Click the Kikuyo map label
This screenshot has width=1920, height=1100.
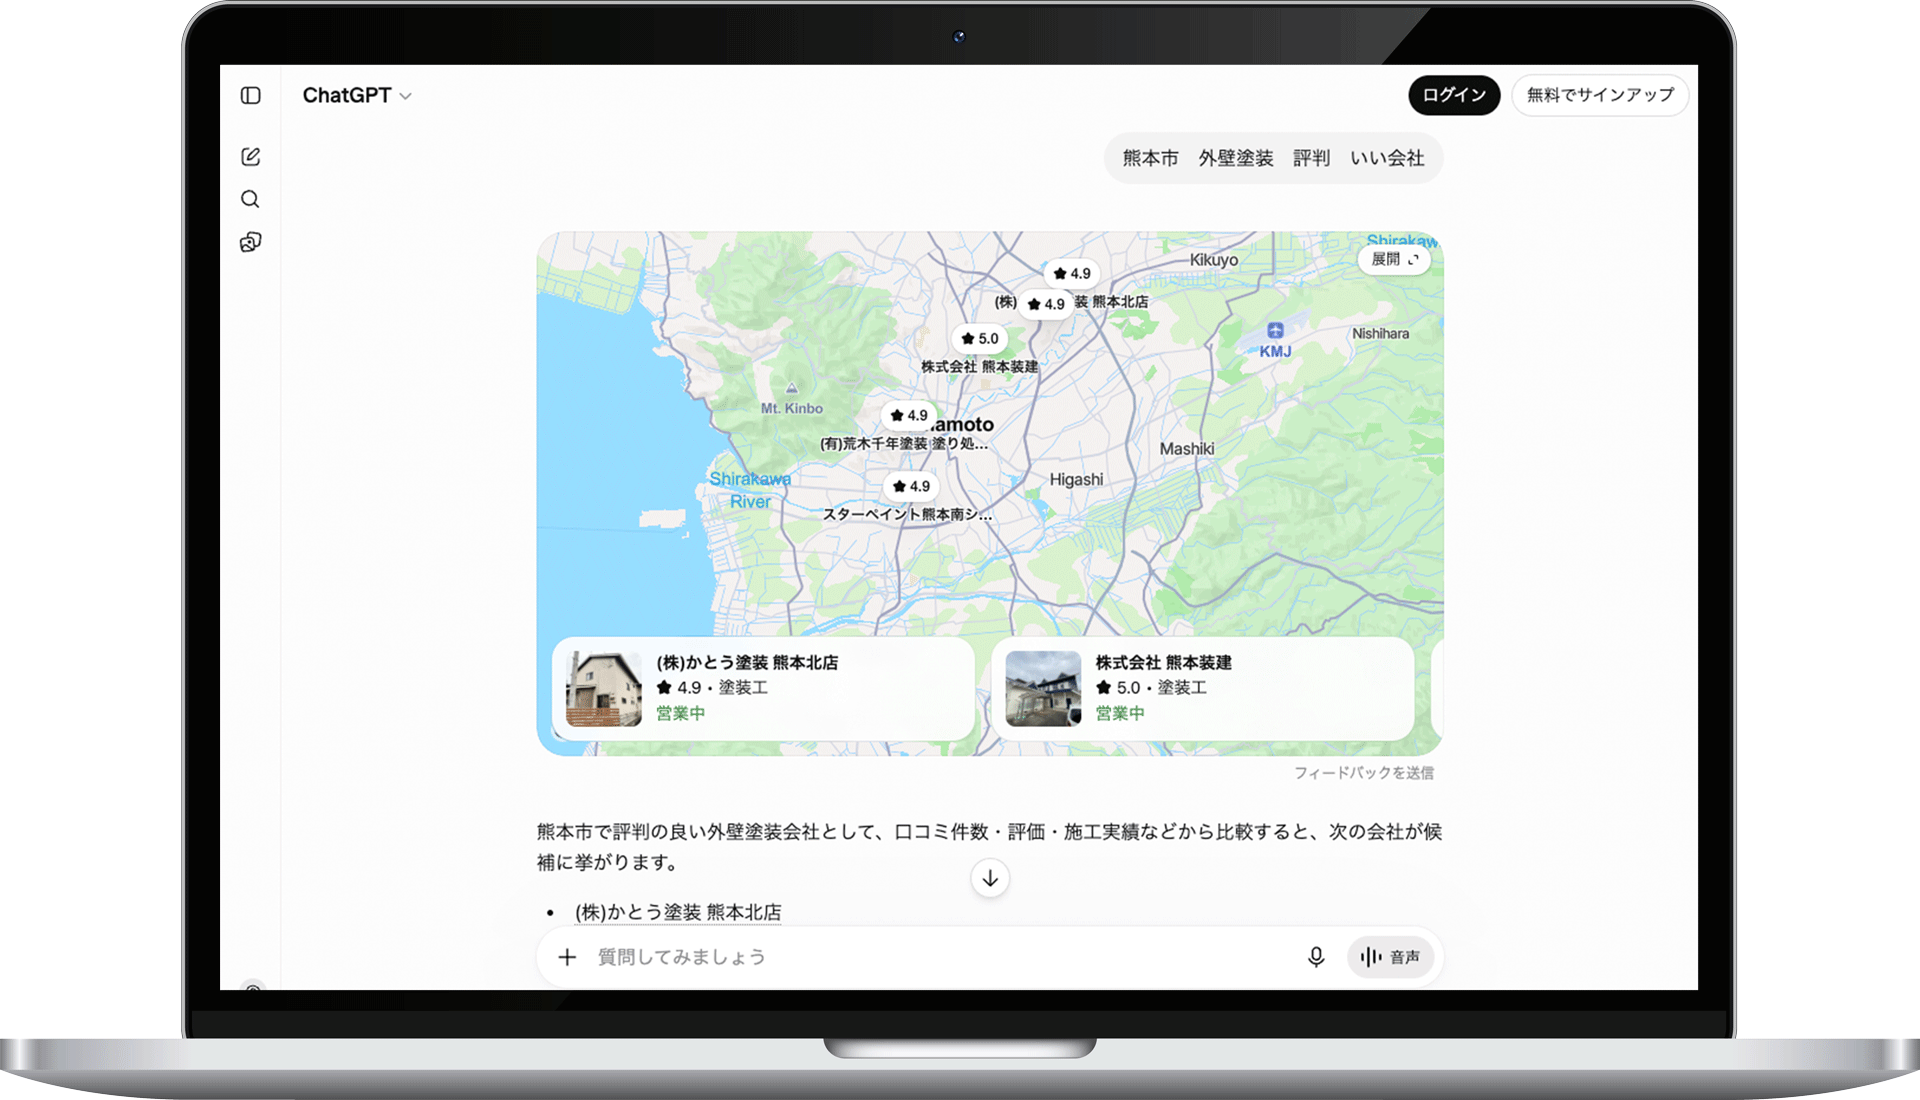point(1214,259)
